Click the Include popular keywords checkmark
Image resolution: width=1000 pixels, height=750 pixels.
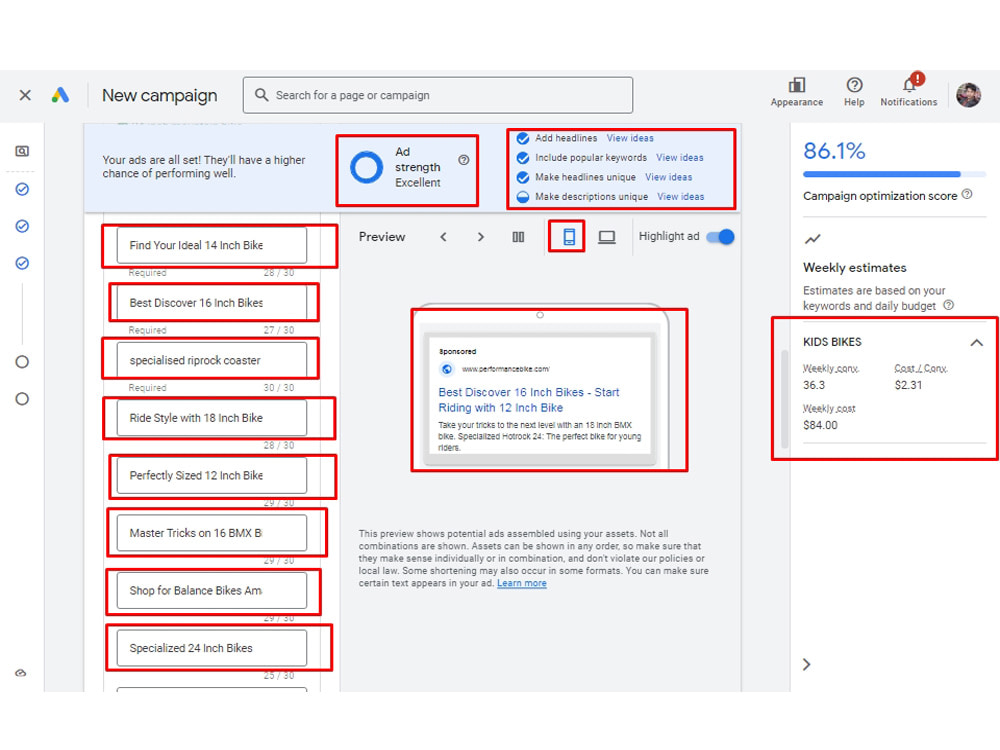coord(523,158)
